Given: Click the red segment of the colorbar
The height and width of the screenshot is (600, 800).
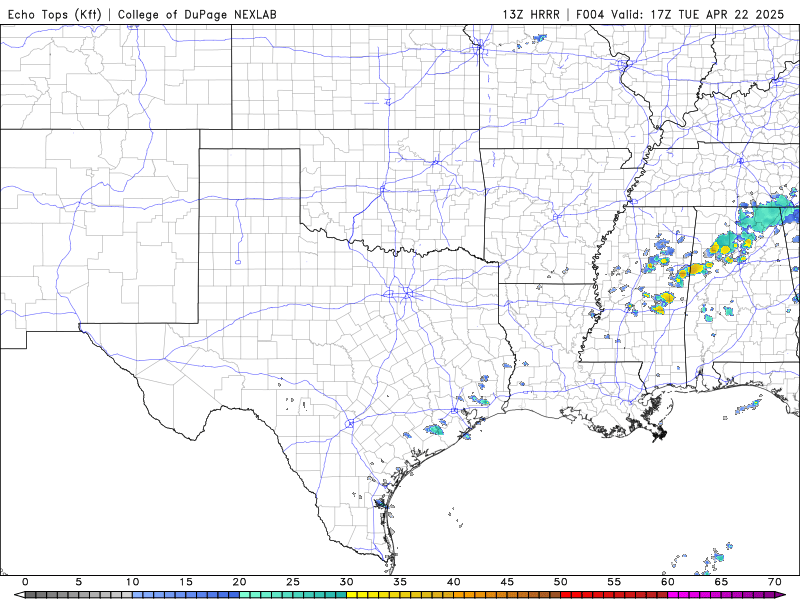Looking at the screenshot, I should 614,595.
